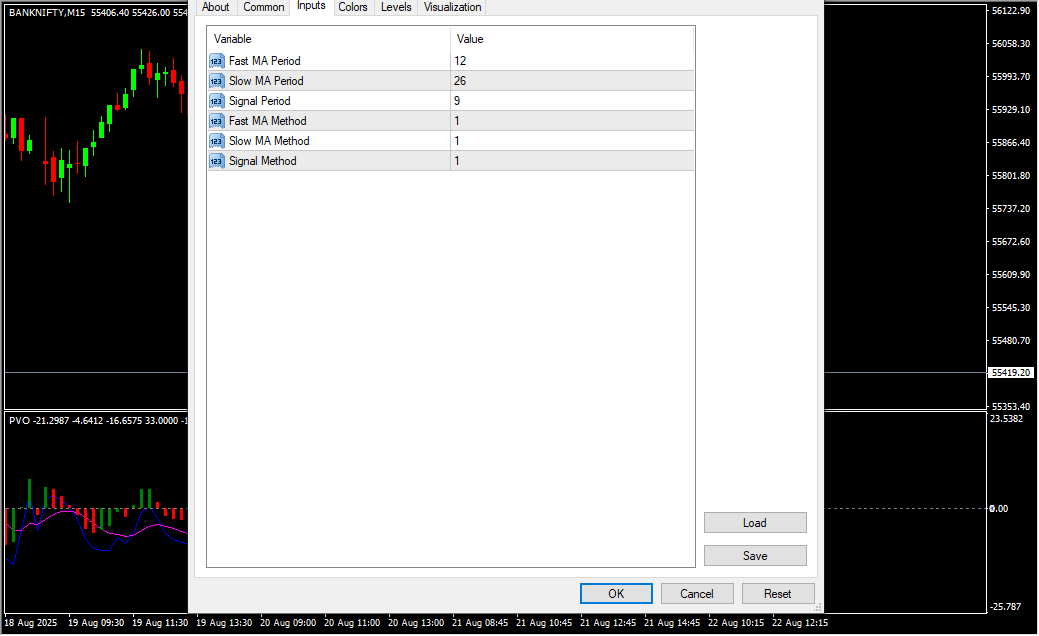The width and height of the screenshot is (1039, 636).
Task: Select the Fast MA Period value 12
Action: click(460, 61)
